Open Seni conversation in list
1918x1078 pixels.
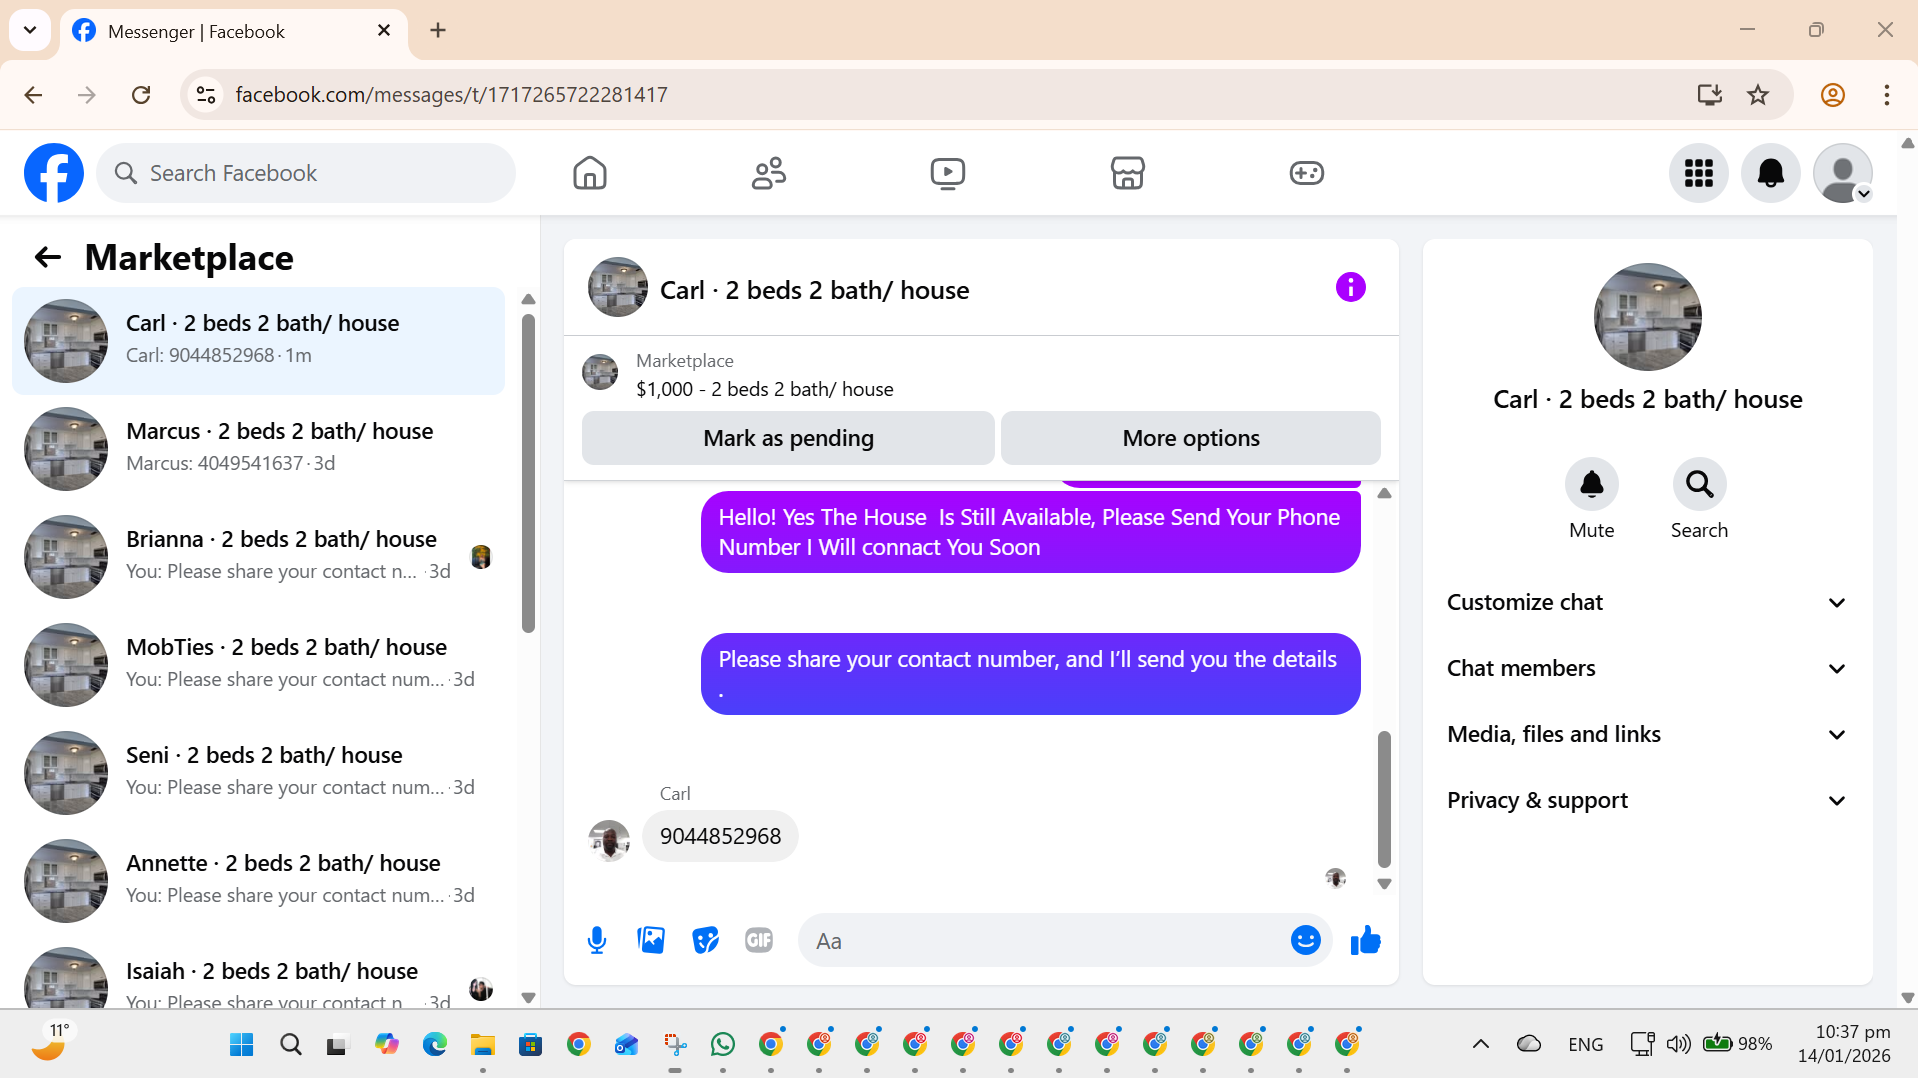[x=258, y=772]
